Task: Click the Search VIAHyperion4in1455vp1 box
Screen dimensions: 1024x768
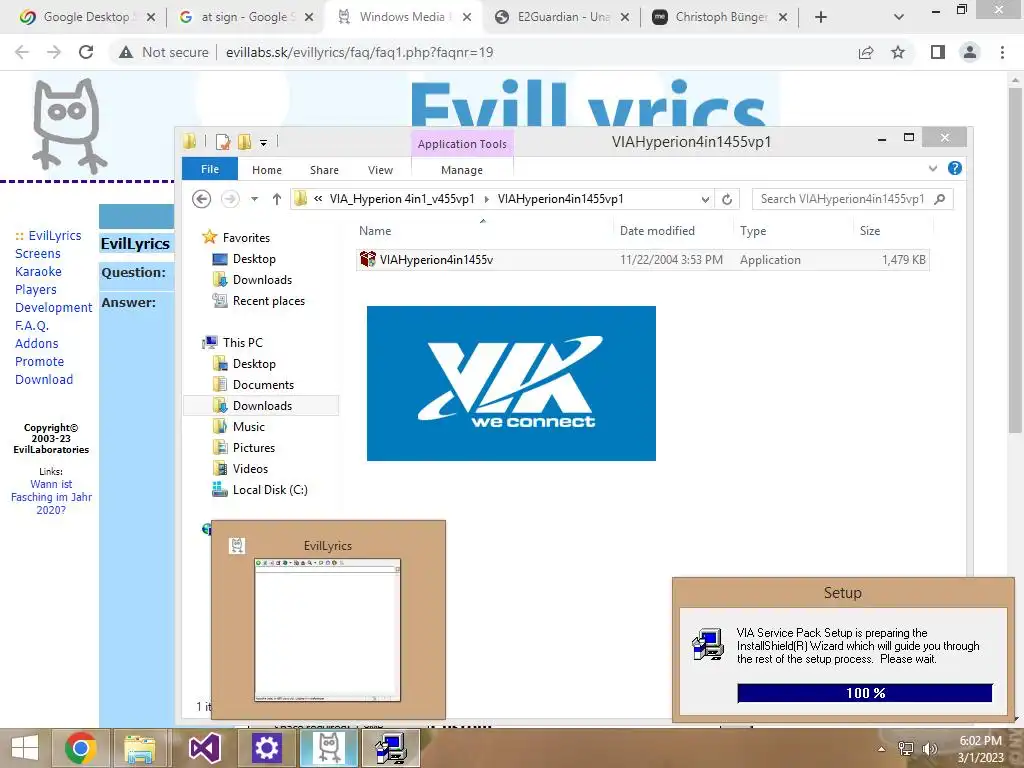Action: [852, 199]
